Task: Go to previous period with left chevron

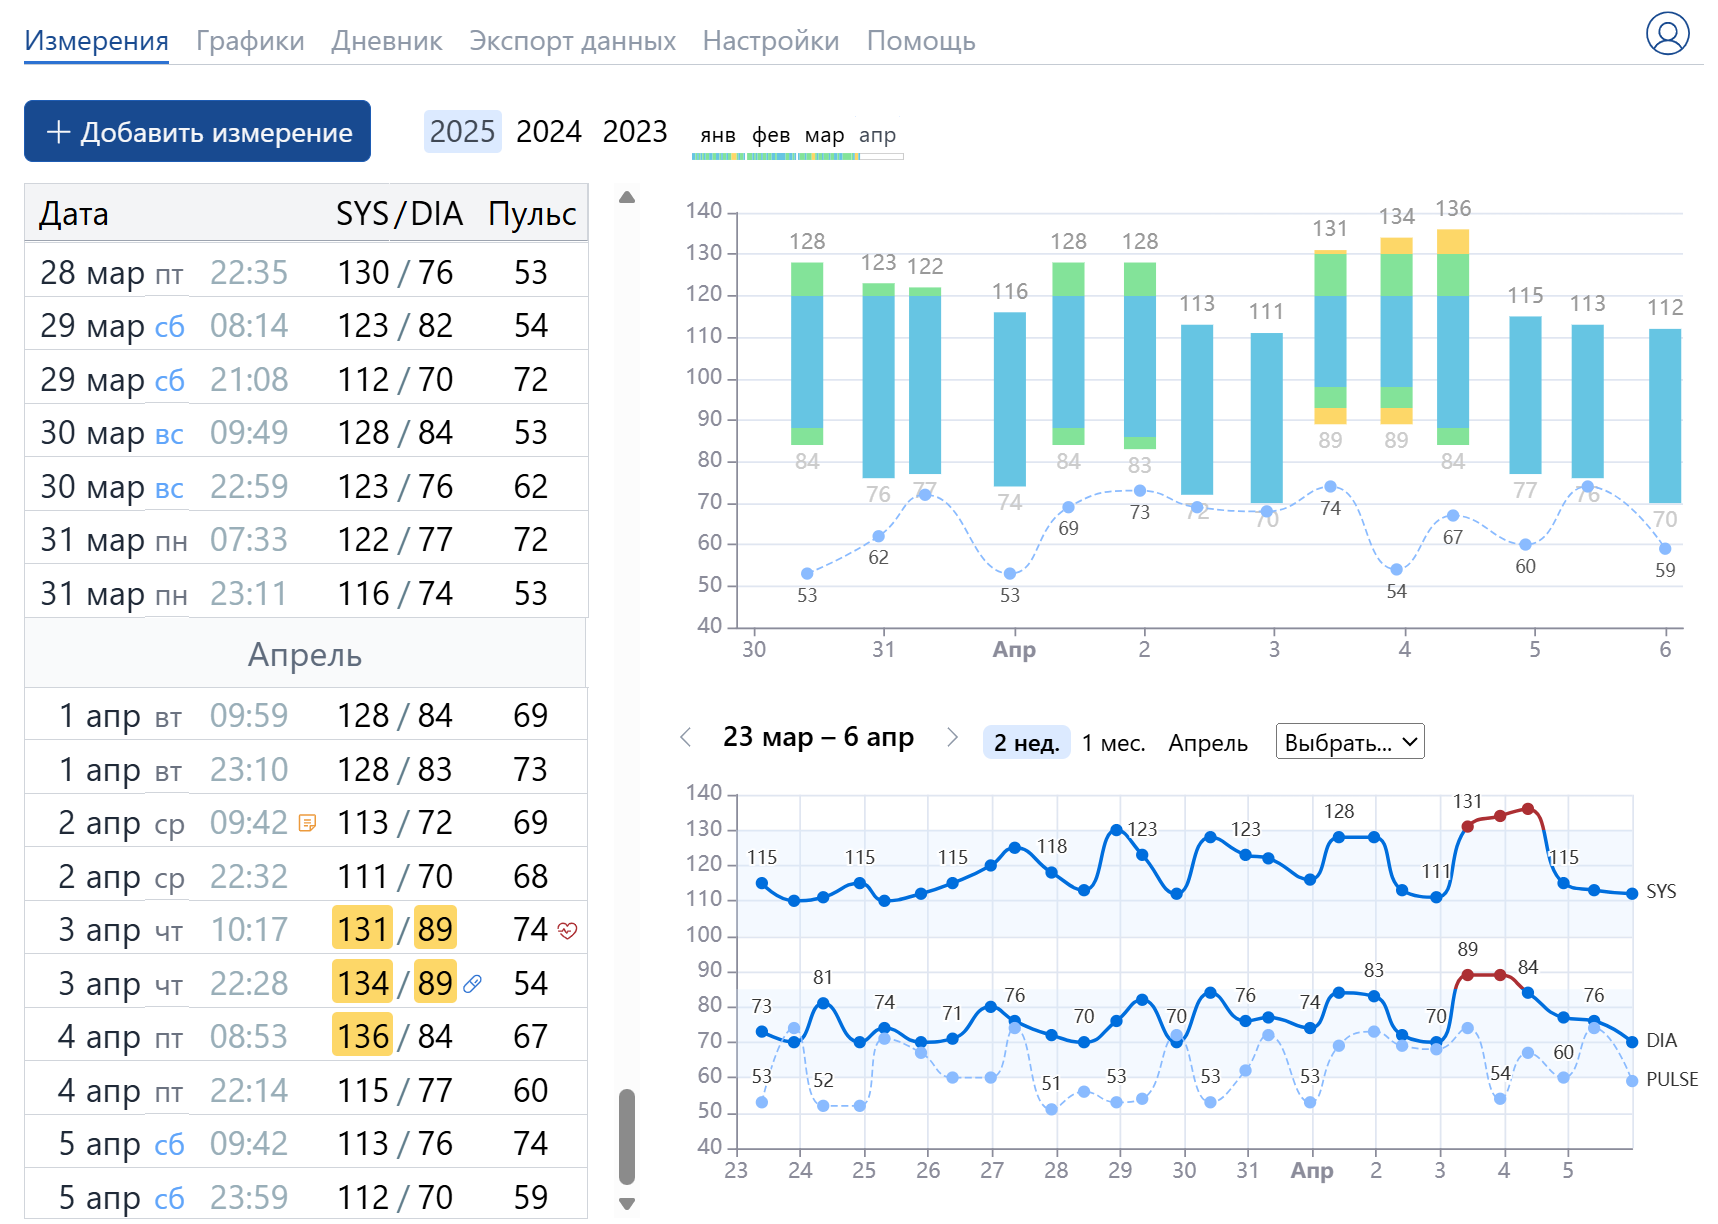Action: click(x=686, y=738)
